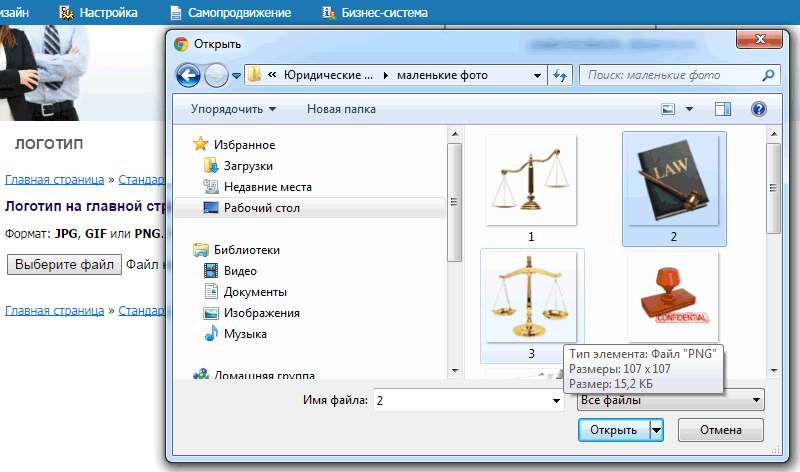800x472 pixels.
Task: Select the golden scales thumbnail 3
Action: pyautogui.click(x=531, y=301)
